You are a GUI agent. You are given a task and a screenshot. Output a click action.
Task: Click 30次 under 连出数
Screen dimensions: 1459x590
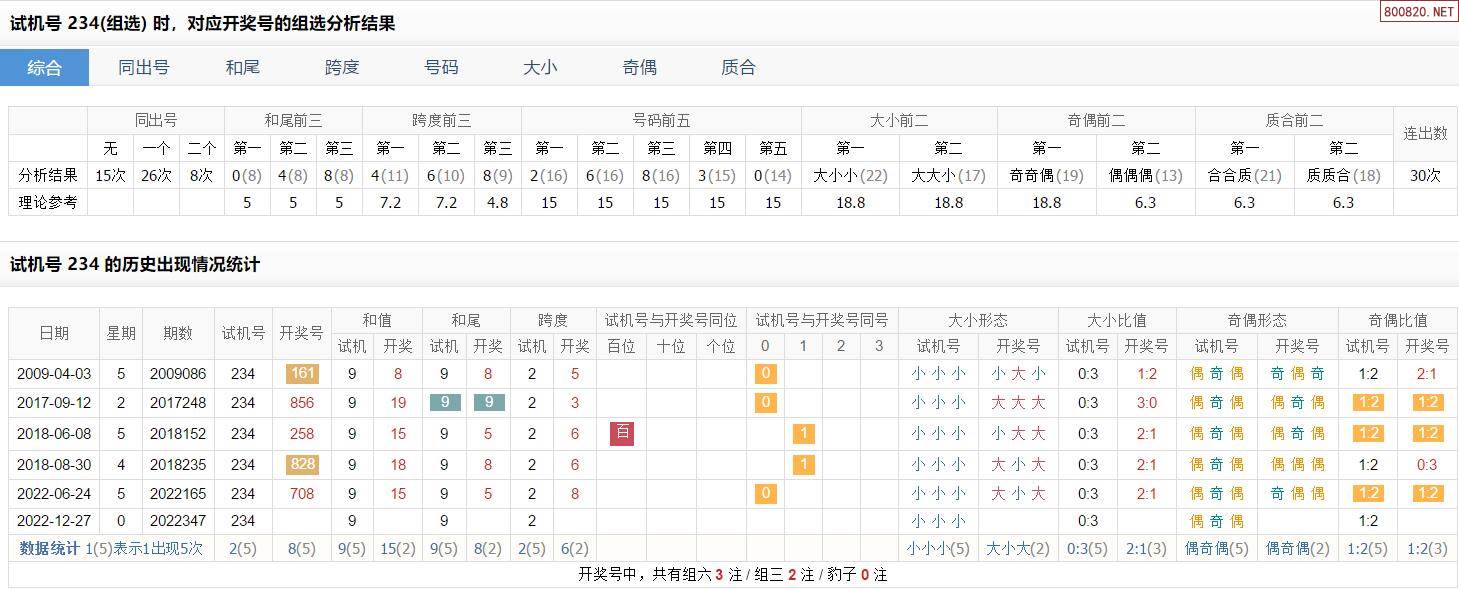[x=1425, y=175]
